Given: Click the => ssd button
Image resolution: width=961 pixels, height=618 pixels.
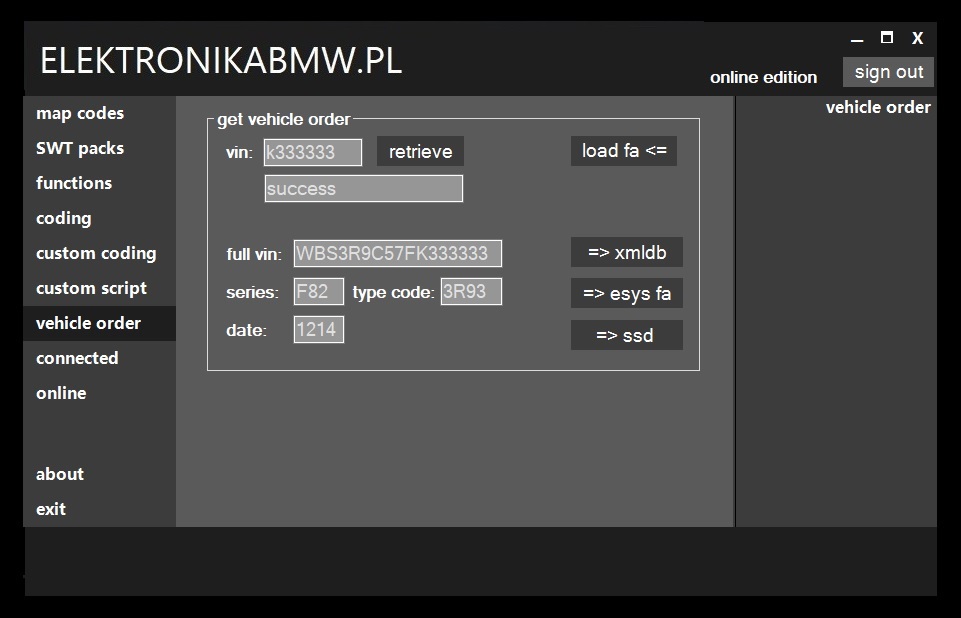Looking at the screenshot, I should (x=627, y=335).
